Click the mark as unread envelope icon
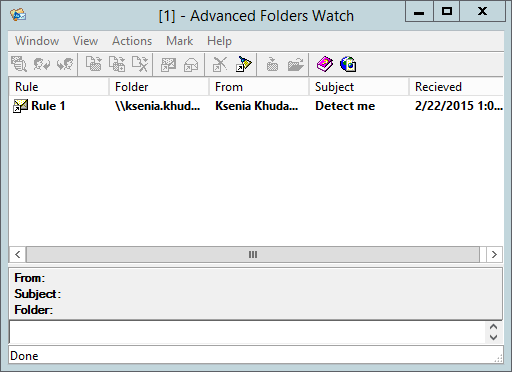The width and height of the screenshot is (512, 372). (168, 64)
